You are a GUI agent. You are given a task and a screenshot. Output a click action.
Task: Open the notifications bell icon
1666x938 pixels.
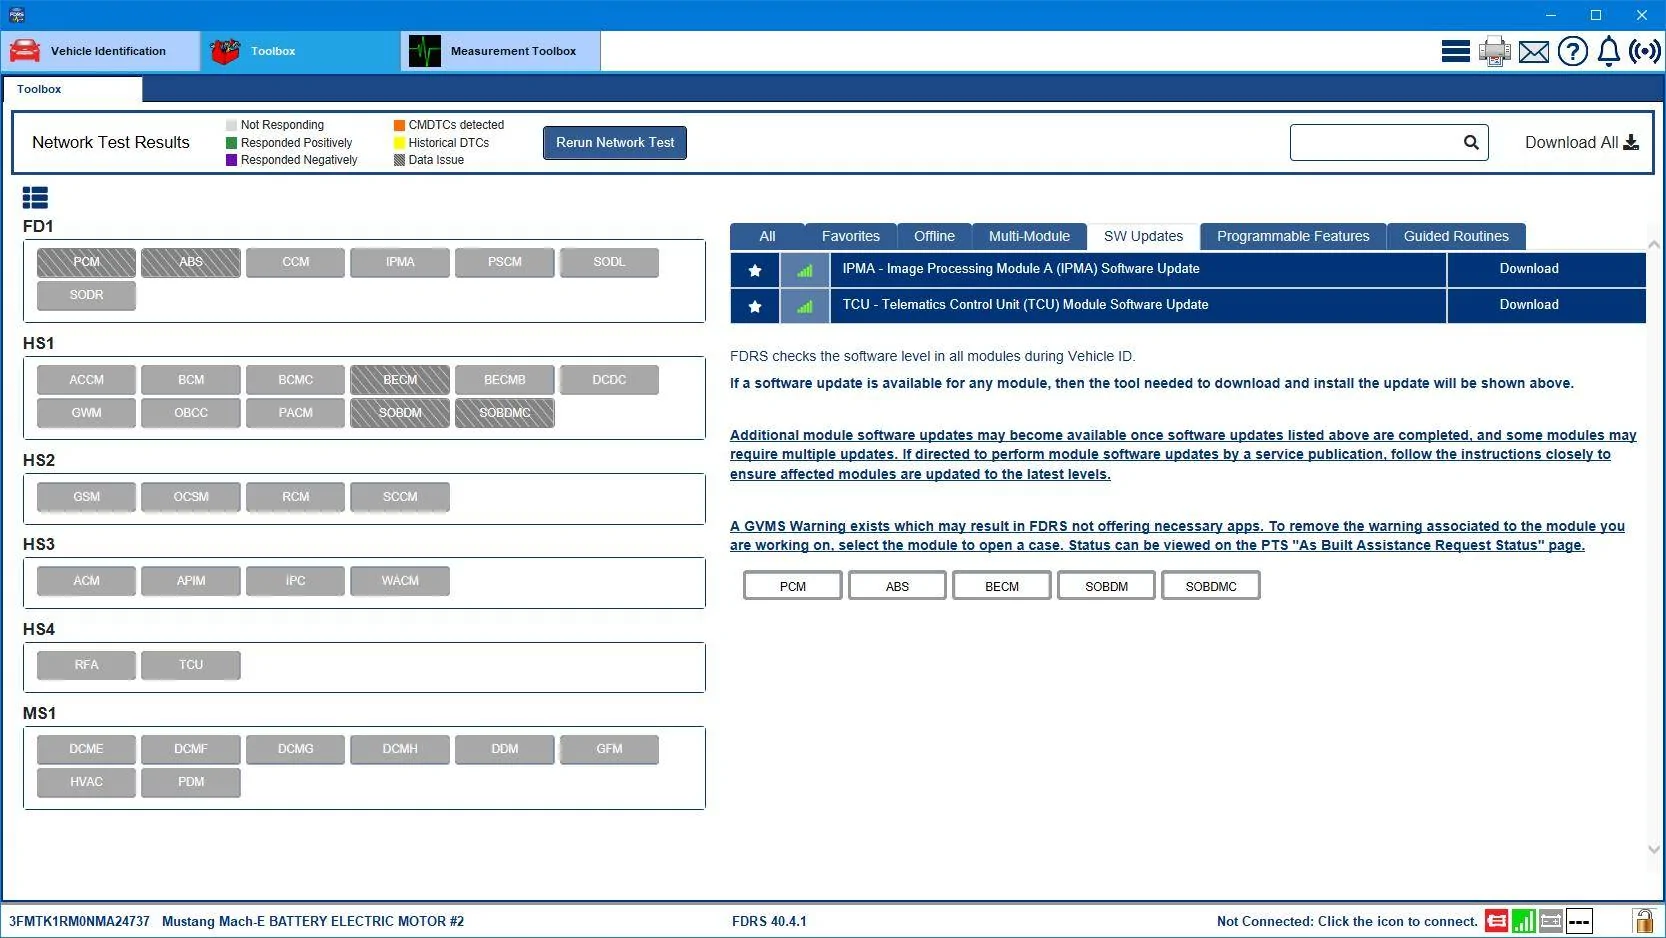[x=1609, y=51]
